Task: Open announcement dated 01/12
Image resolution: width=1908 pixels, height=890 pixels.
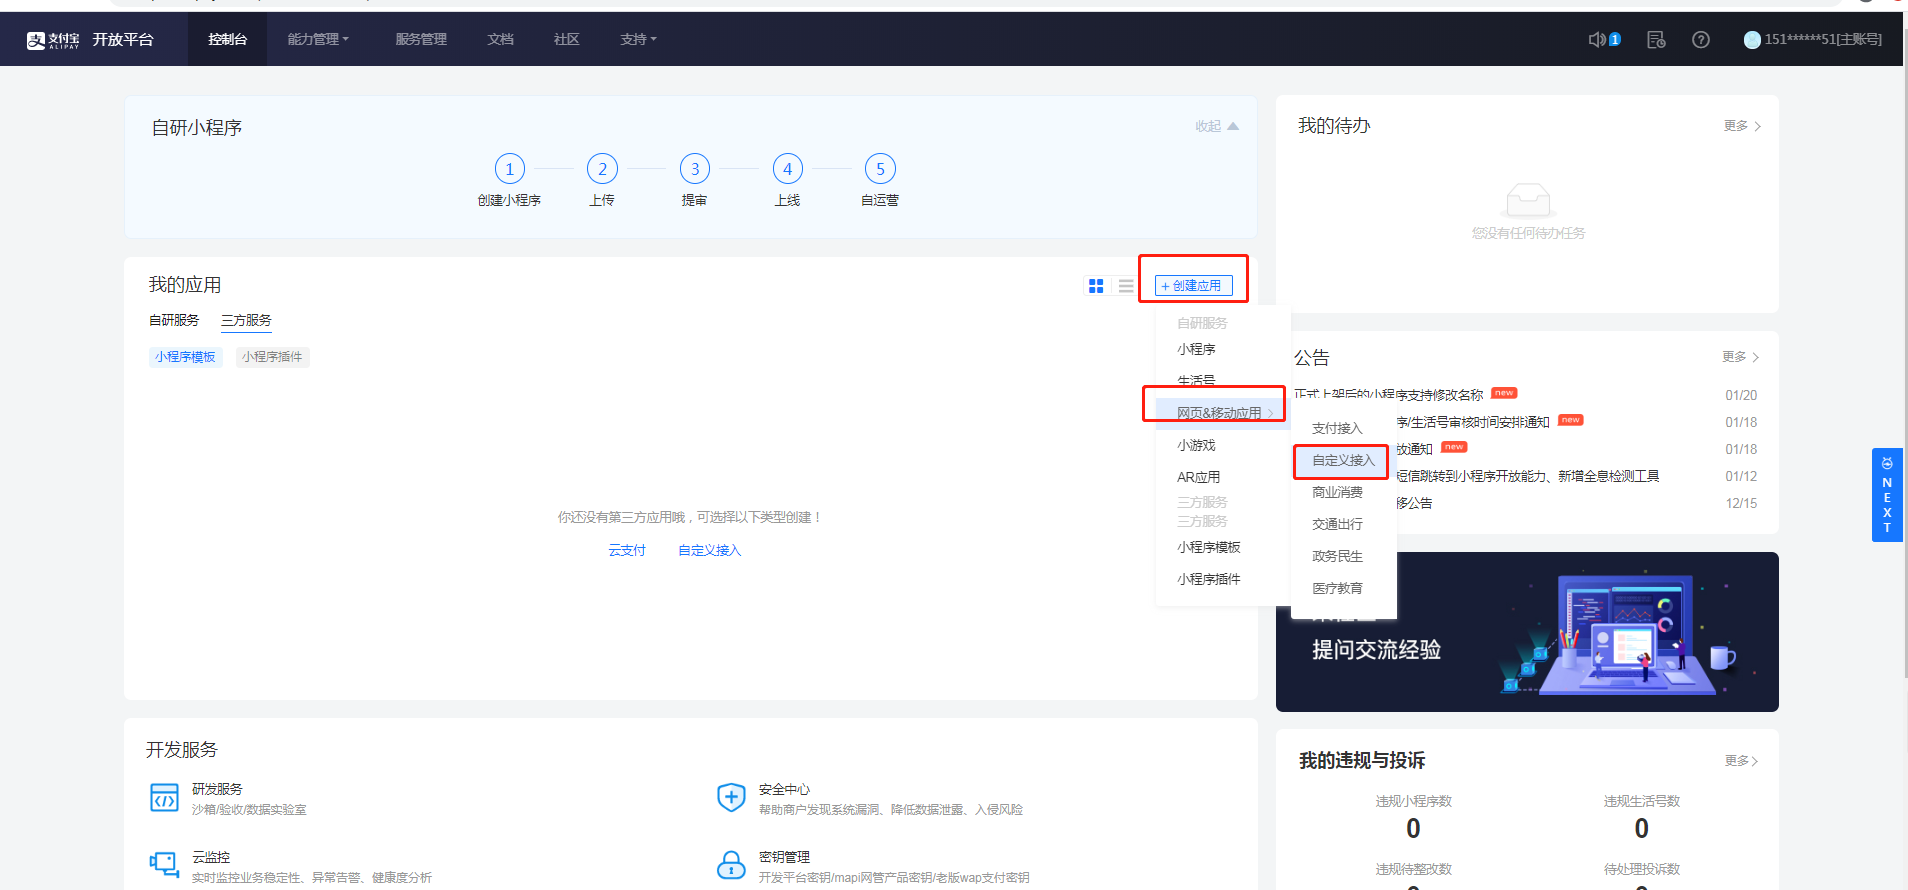Action: (1527, 476)
